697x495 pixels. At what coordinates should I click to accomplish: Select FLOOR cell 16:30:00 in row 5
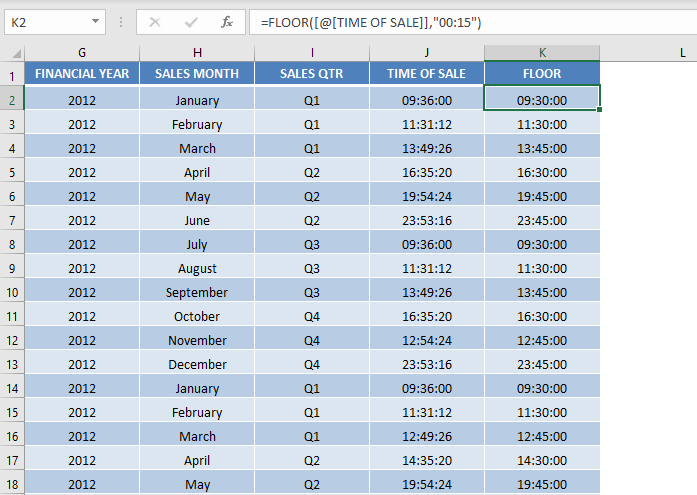pyautogui.click(x=542, y=170)
